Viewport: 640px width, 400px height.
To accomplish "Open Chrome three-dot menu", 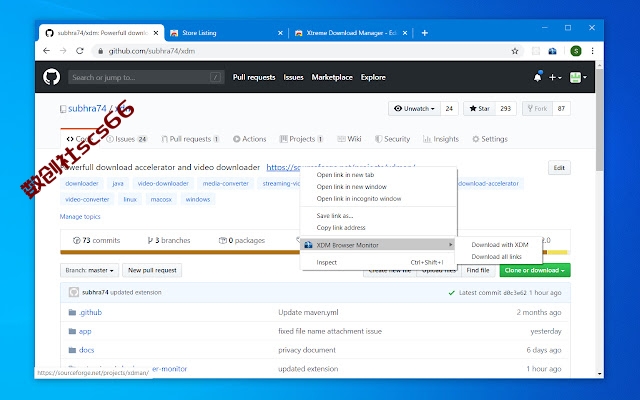I will 592,51.
